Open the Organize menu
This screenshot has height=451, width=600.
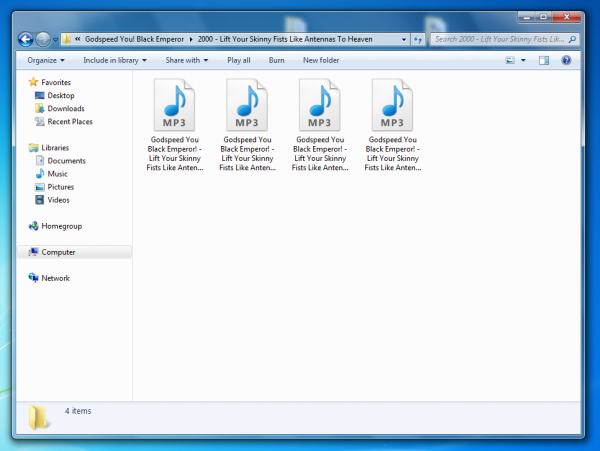coord(46,60)
